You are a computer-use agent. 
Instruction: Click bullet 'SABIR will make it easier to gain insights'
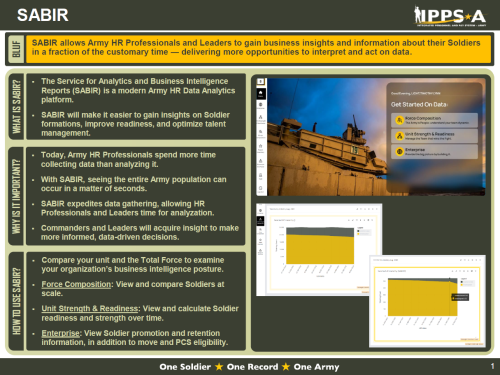pyautogui.click(x=135, y=124)
